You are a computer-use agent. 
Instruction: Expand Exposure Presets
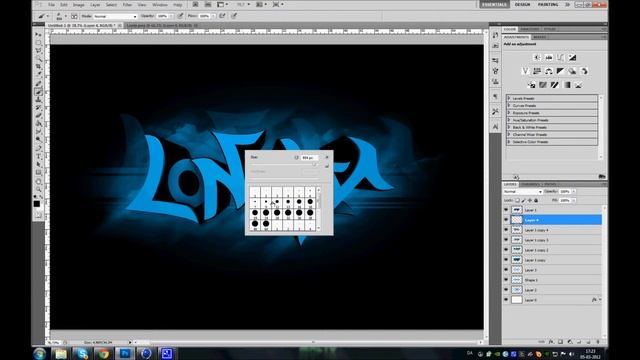tap(509, 113)
